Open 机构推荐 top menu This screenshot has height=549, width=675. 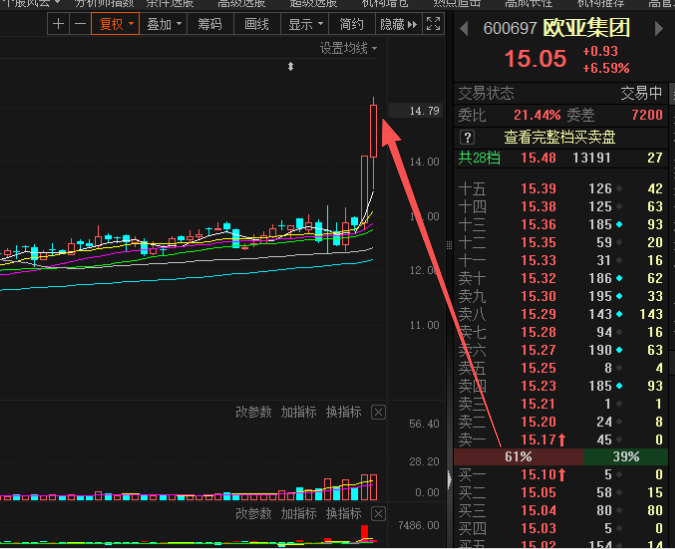click(601, 4)
